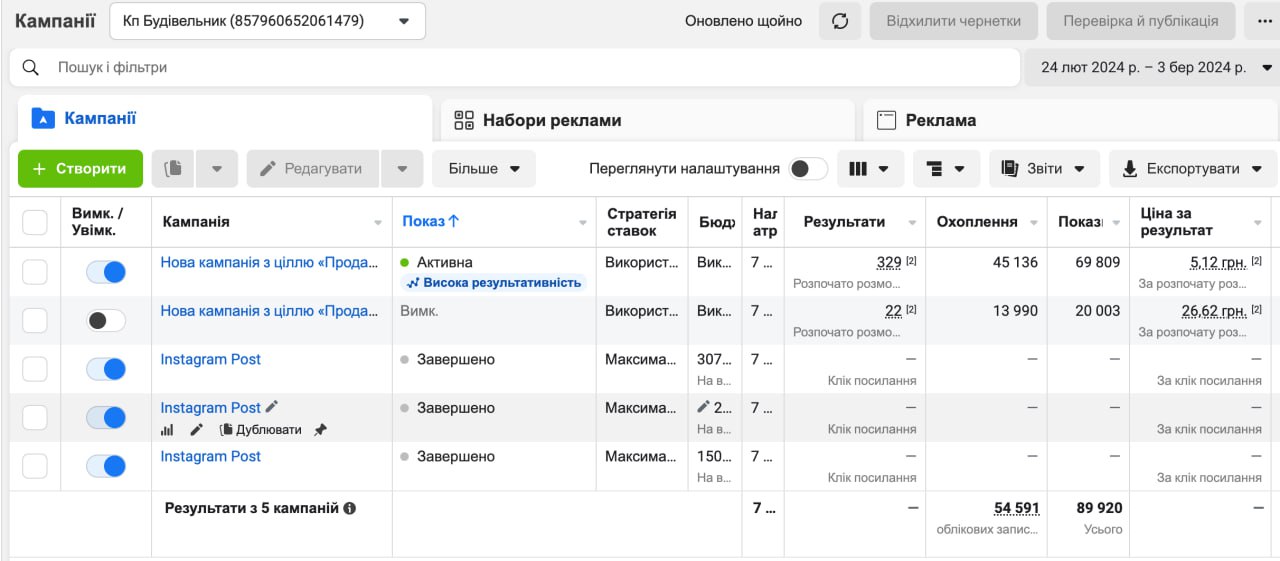Click the green Створити button
This screenshot has height=561, width=1280.
point(80,169)
